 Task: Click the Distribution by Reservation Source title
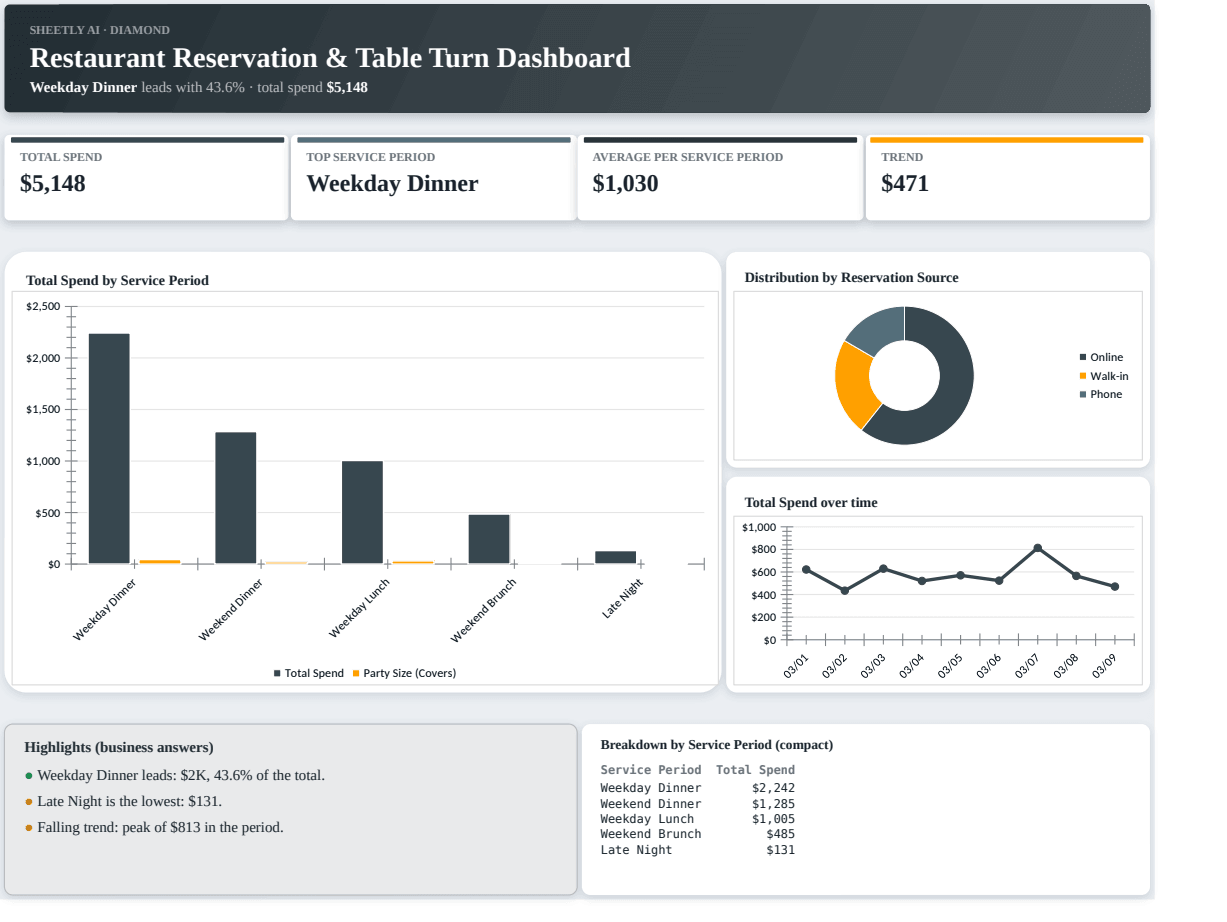pos(851,278)
